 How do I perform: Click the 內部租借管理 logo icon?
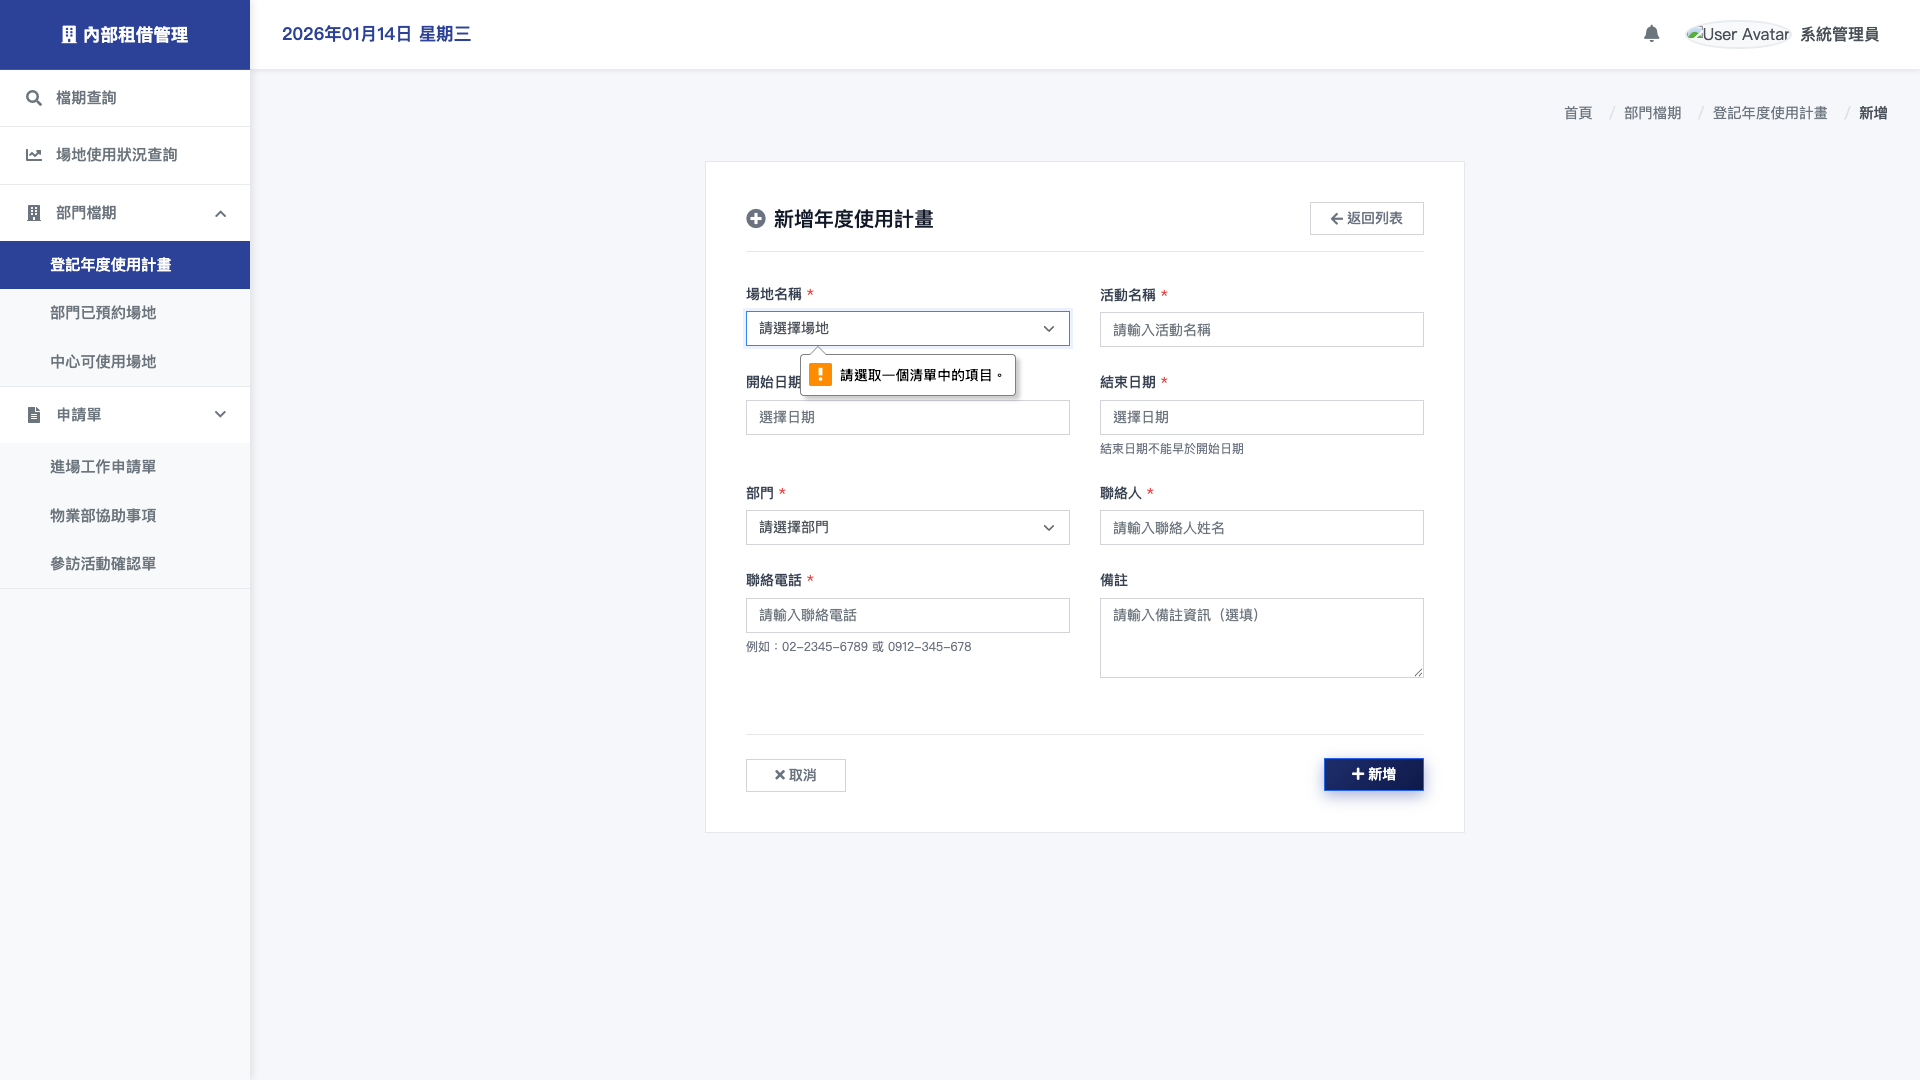(x=68, y=34)
